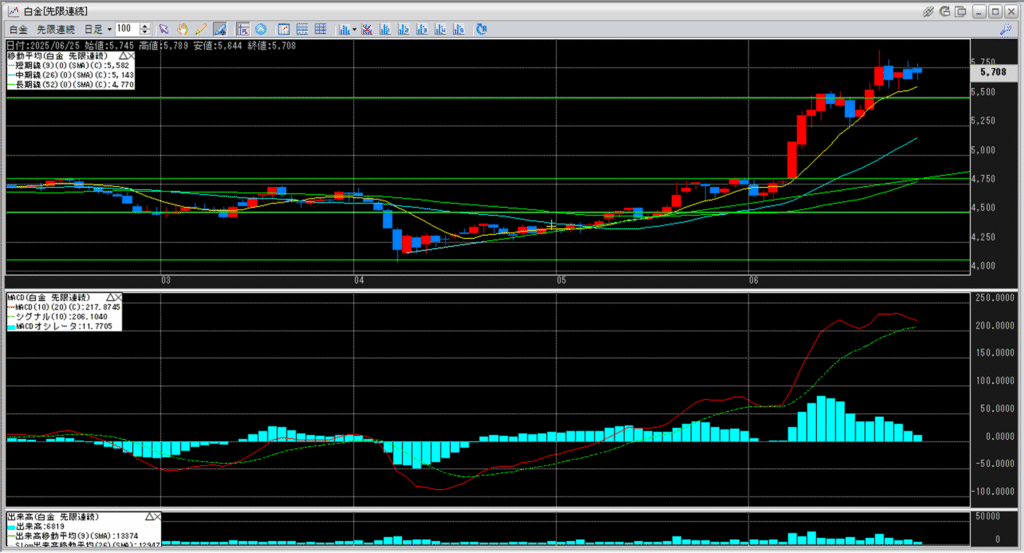Collapse the moving average legend triangle
1024x553 pixels.
[x=121, y=55]
